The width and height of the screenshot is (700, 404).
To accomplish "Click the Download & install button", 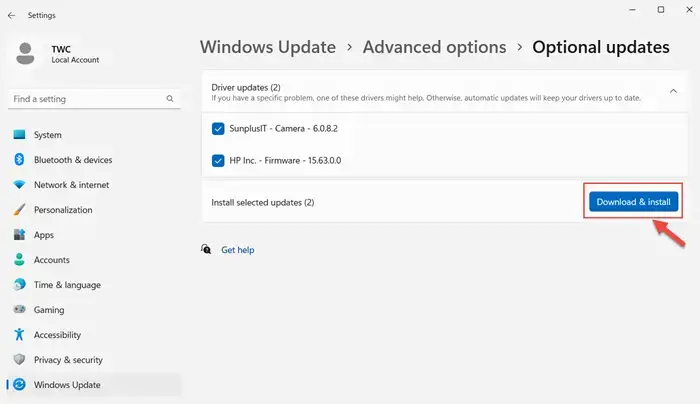I will [633, 202].
